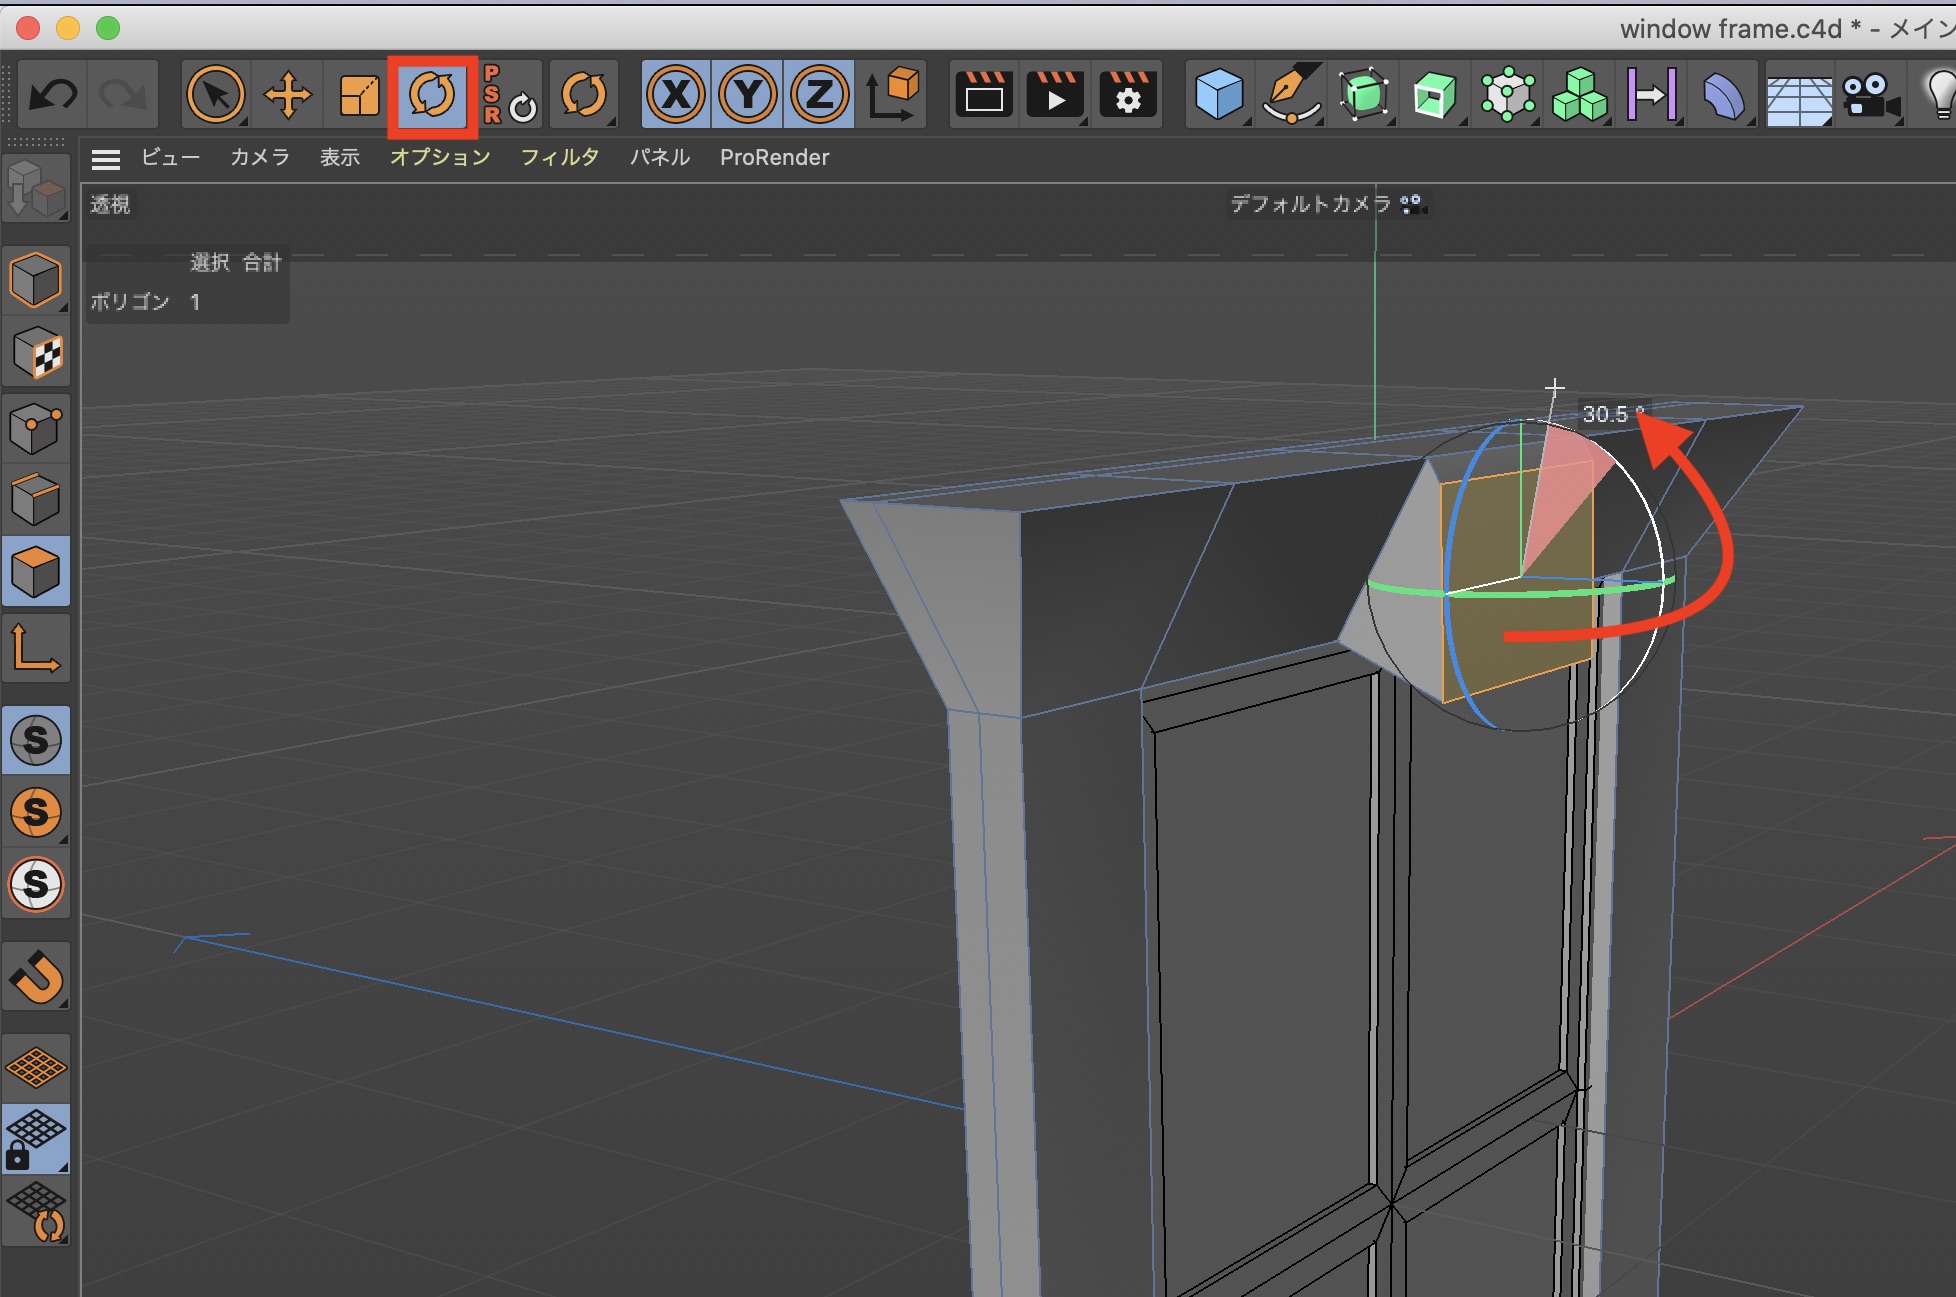Open the オプション menu
Screen dimensions: 1956x1297
coord(440,158)
